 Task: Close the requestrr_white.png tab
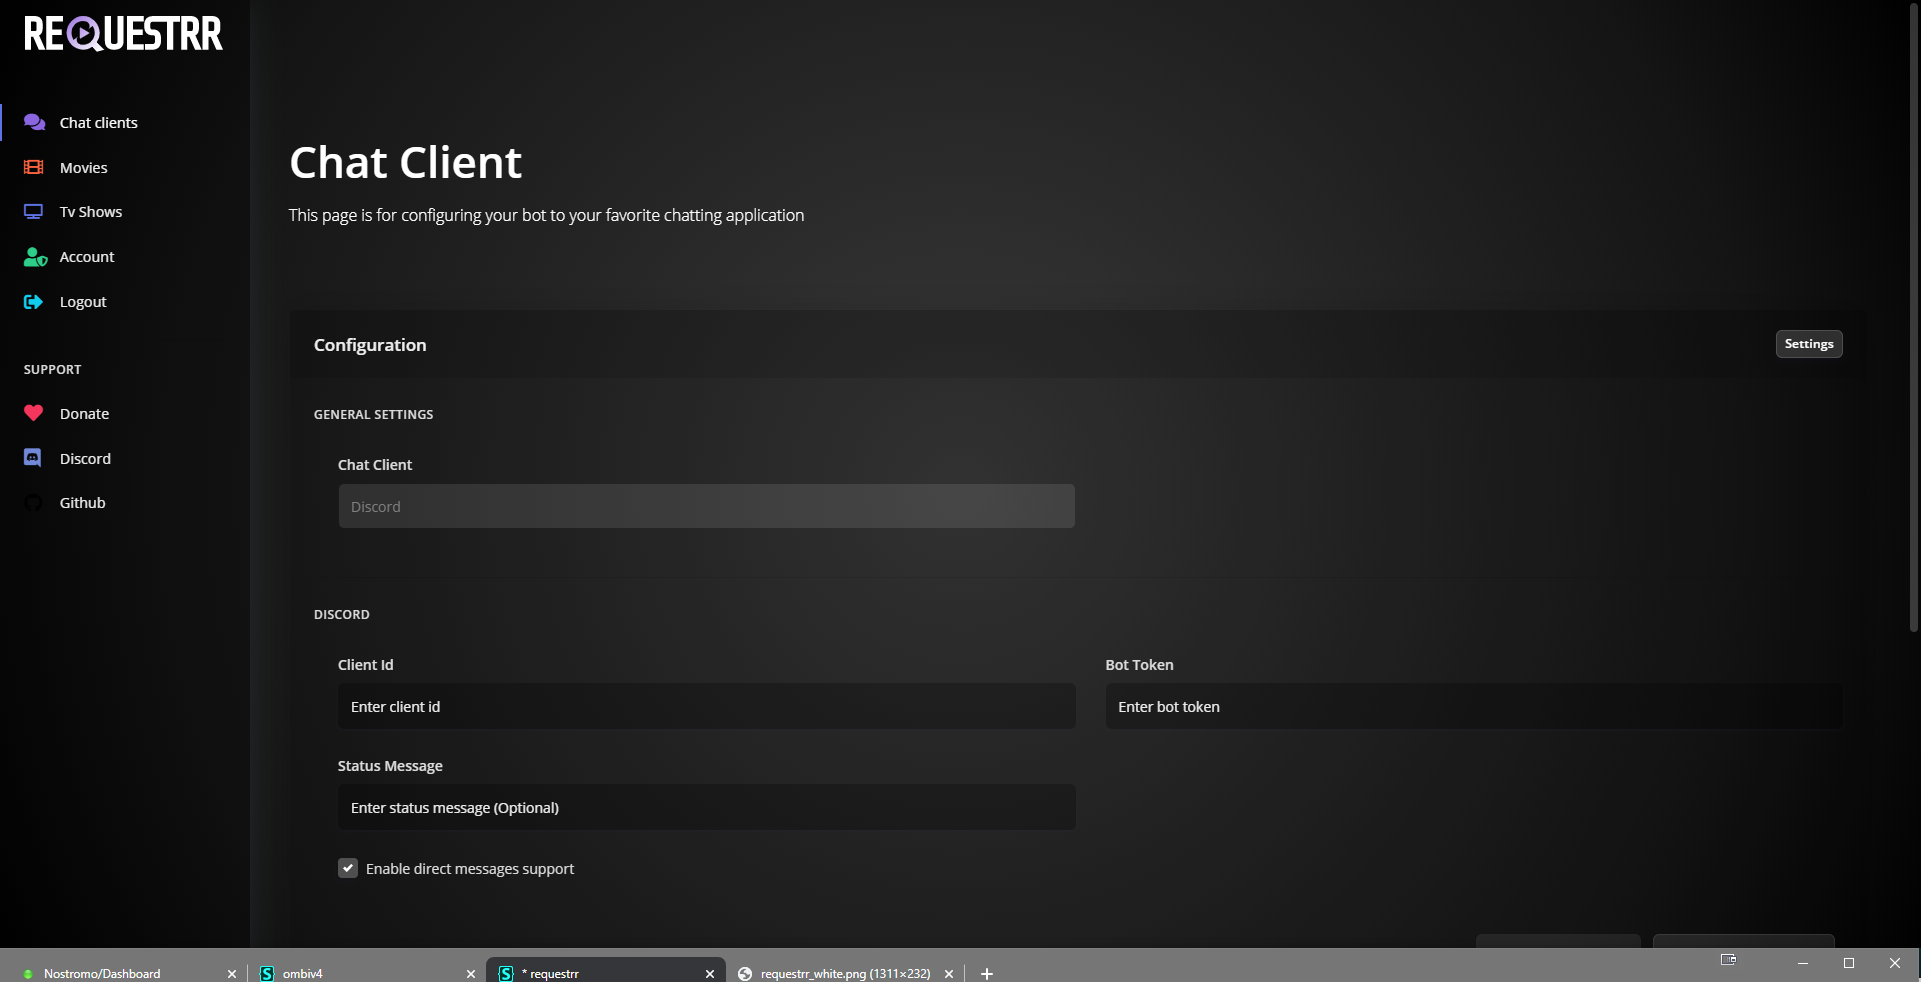[x=949, y=973]
